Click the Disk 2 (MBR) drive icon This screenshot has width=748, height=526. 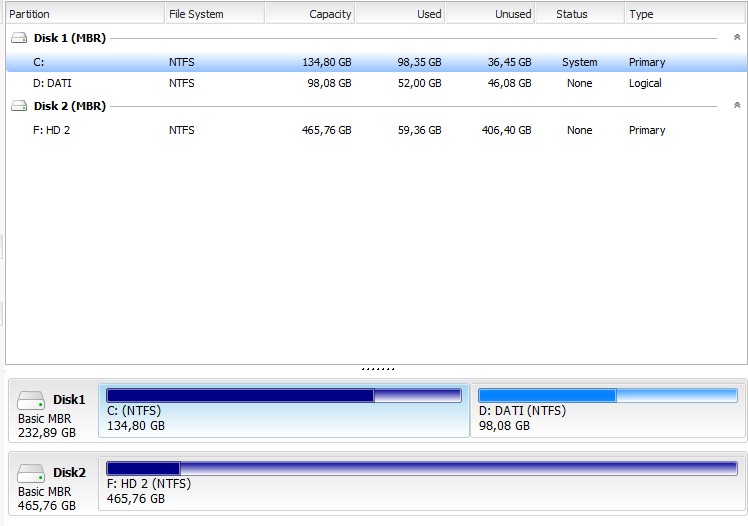coord(19,106)
